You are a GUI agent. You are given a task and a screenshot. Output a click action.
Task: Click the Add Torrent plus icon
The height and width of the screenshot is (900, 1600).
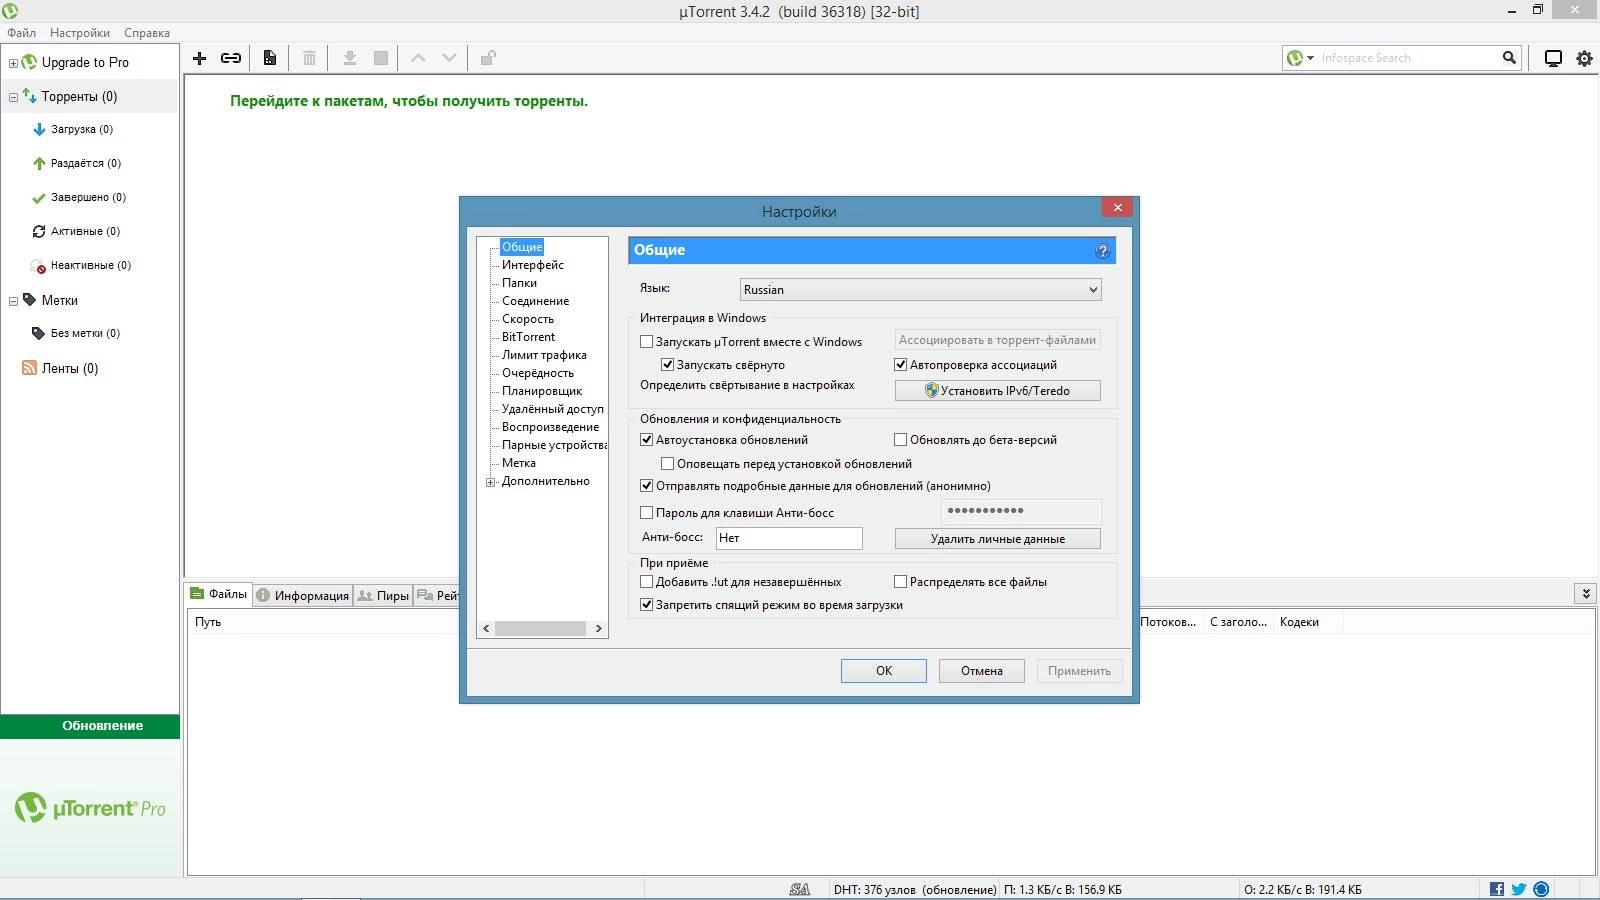[199, 58]
